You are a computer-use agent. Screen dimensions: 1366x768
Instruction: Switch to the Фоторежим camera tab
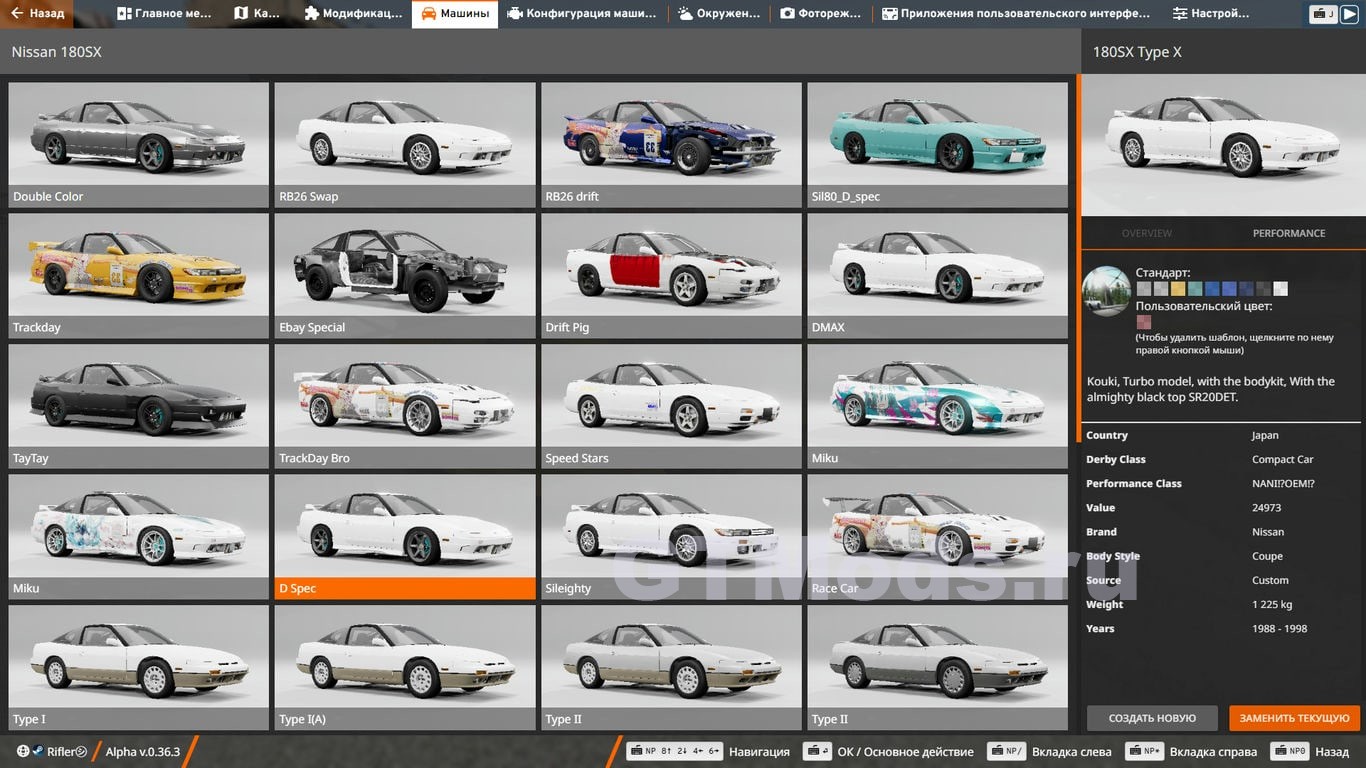pos(821,14)
